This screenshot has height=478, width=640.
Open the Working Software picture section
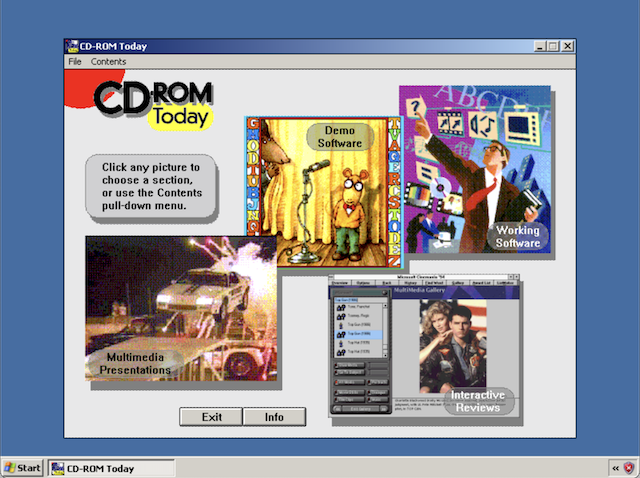tap(475, 169)
